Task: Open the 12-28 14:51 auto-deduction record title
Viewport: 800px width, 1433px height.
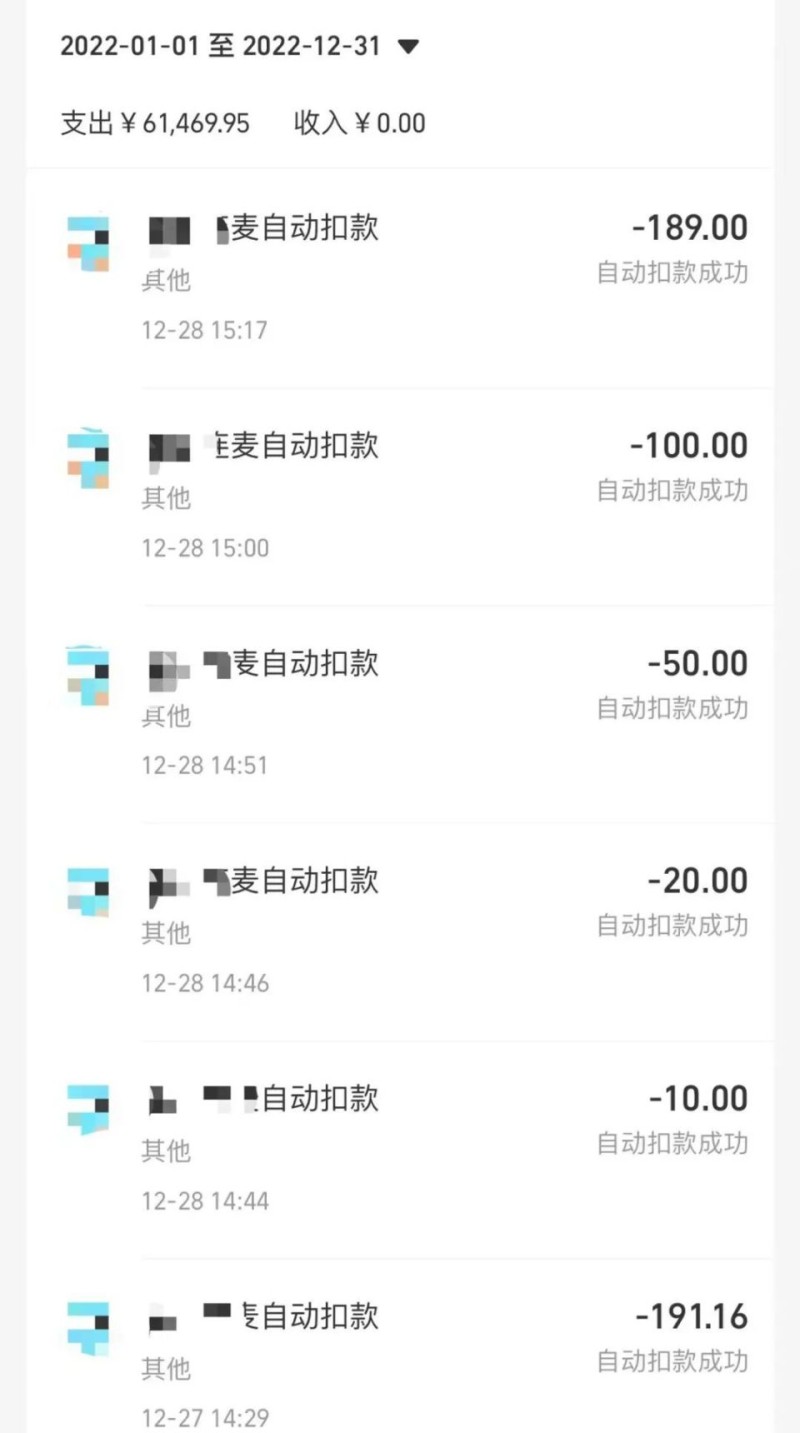Action: point(264,663)
